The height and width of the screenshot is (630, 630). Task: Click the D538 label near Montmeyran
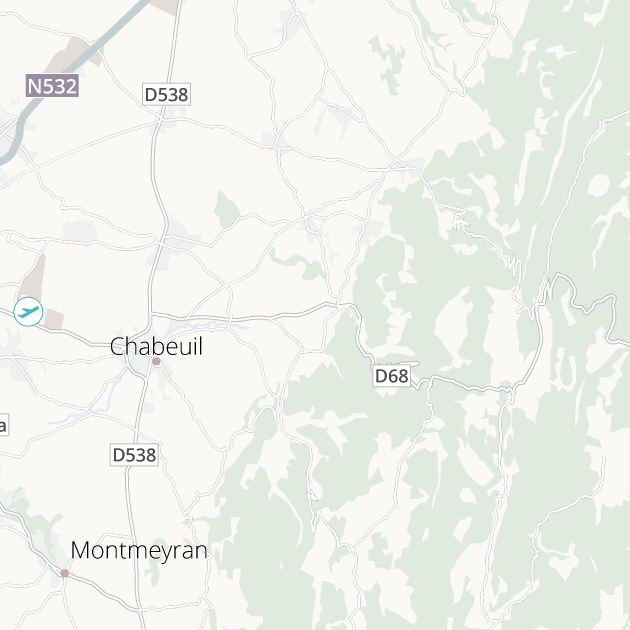(134, 455)
